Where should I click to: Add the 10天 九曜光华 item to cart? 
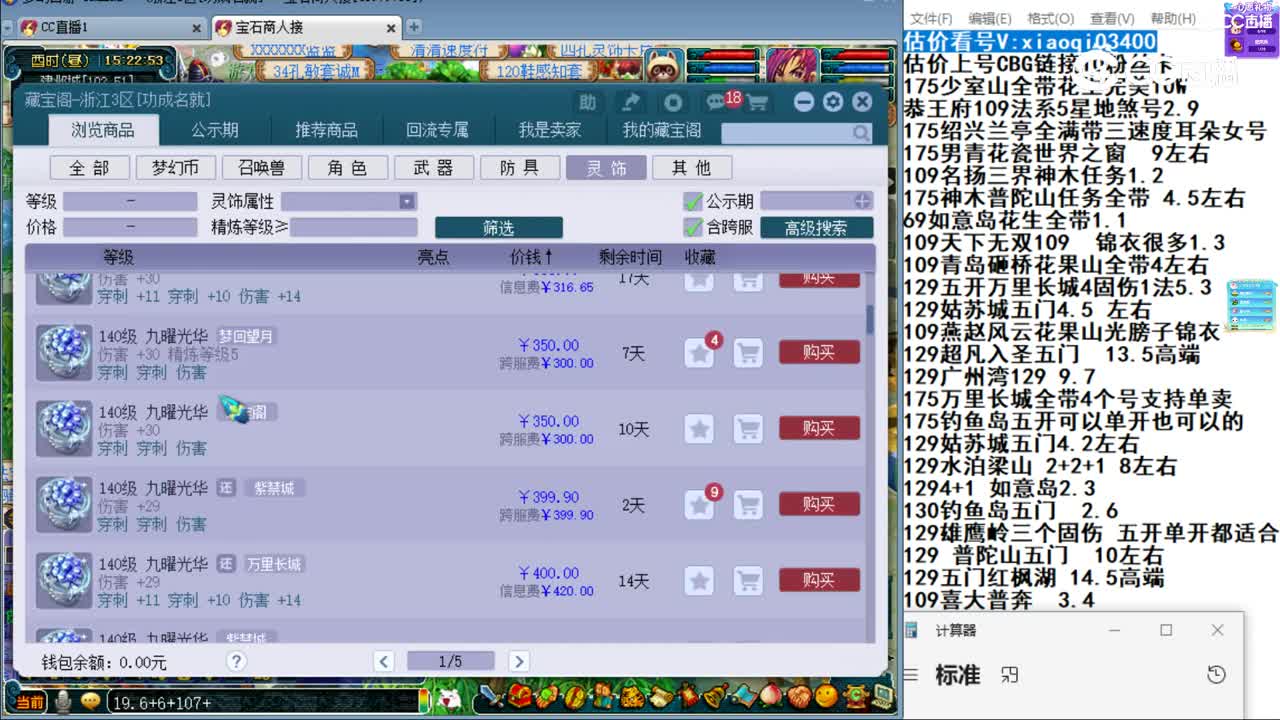[x=748, y=429]
